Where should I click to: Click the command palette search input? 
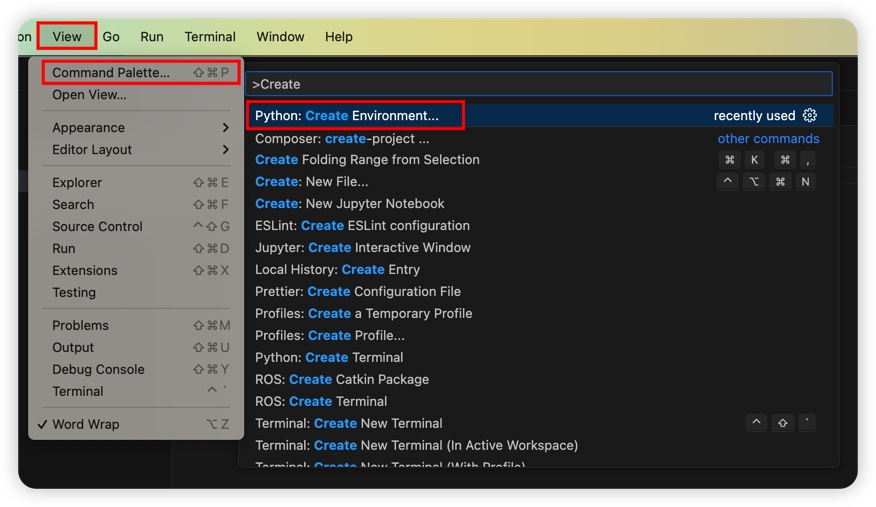(x=539, y=84)
